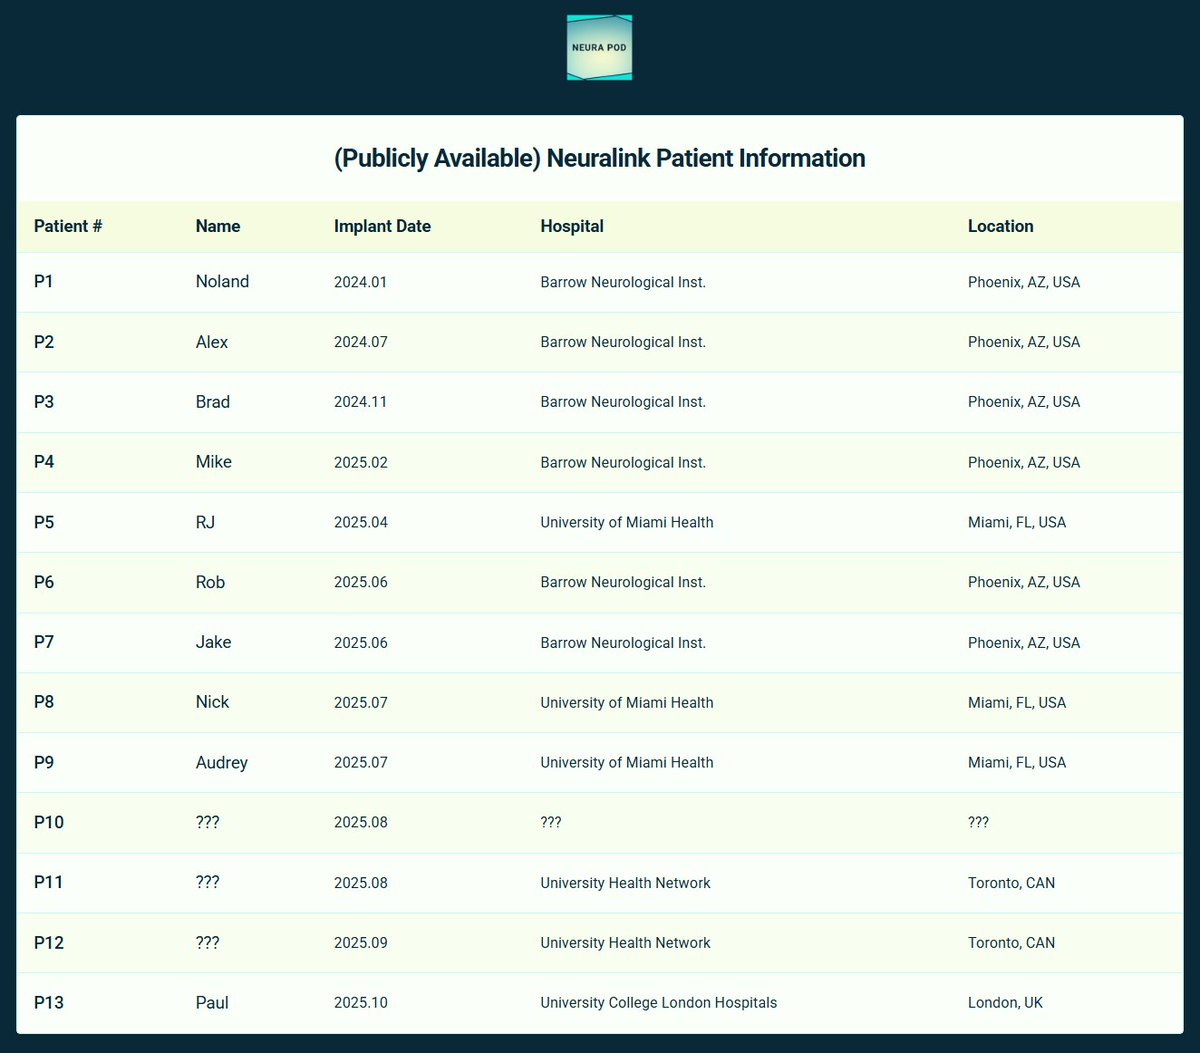Select patient number P1 cell

click(44, 282)
